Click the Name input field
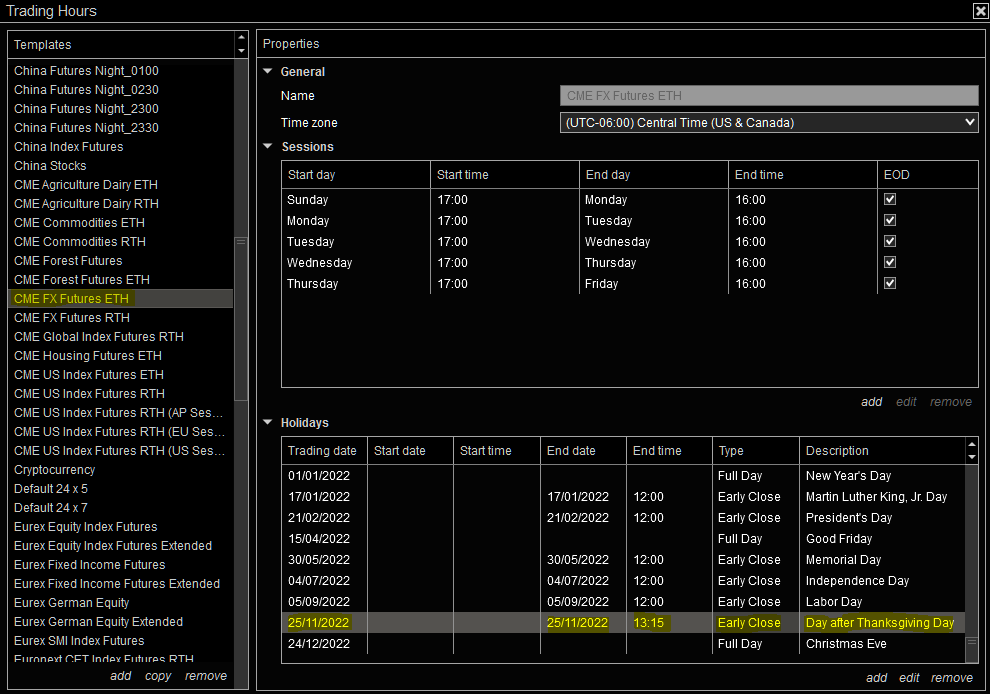 (768, 96)
